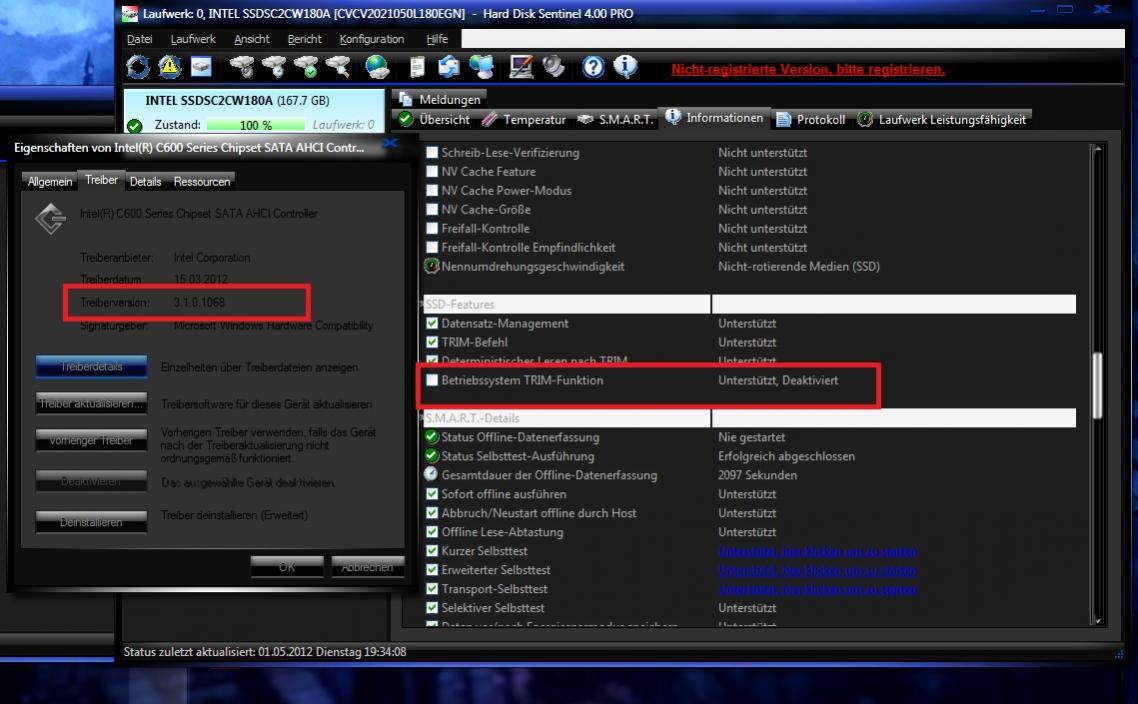1138x704 pixels.
Task: Click the disk icon with green checkmark
Action: coord(306,67)
